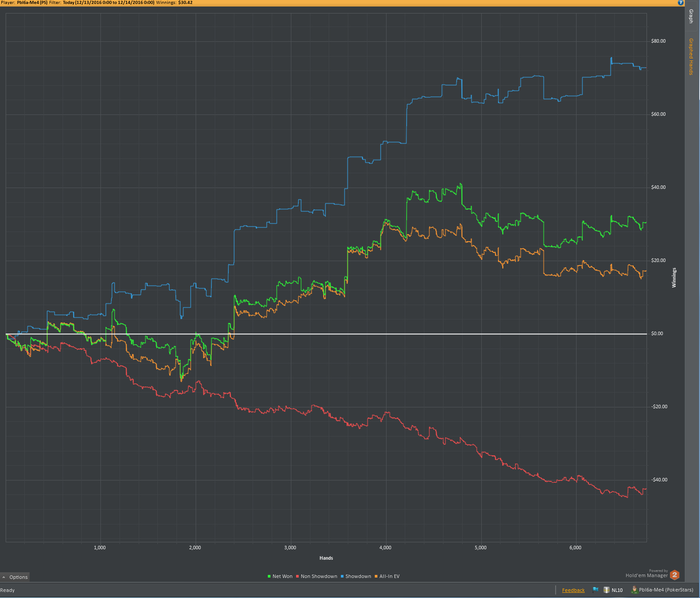Click the 2,000 hands axis label
The height and width of the screenshot is (598, 700).
[x=195, y=548]
